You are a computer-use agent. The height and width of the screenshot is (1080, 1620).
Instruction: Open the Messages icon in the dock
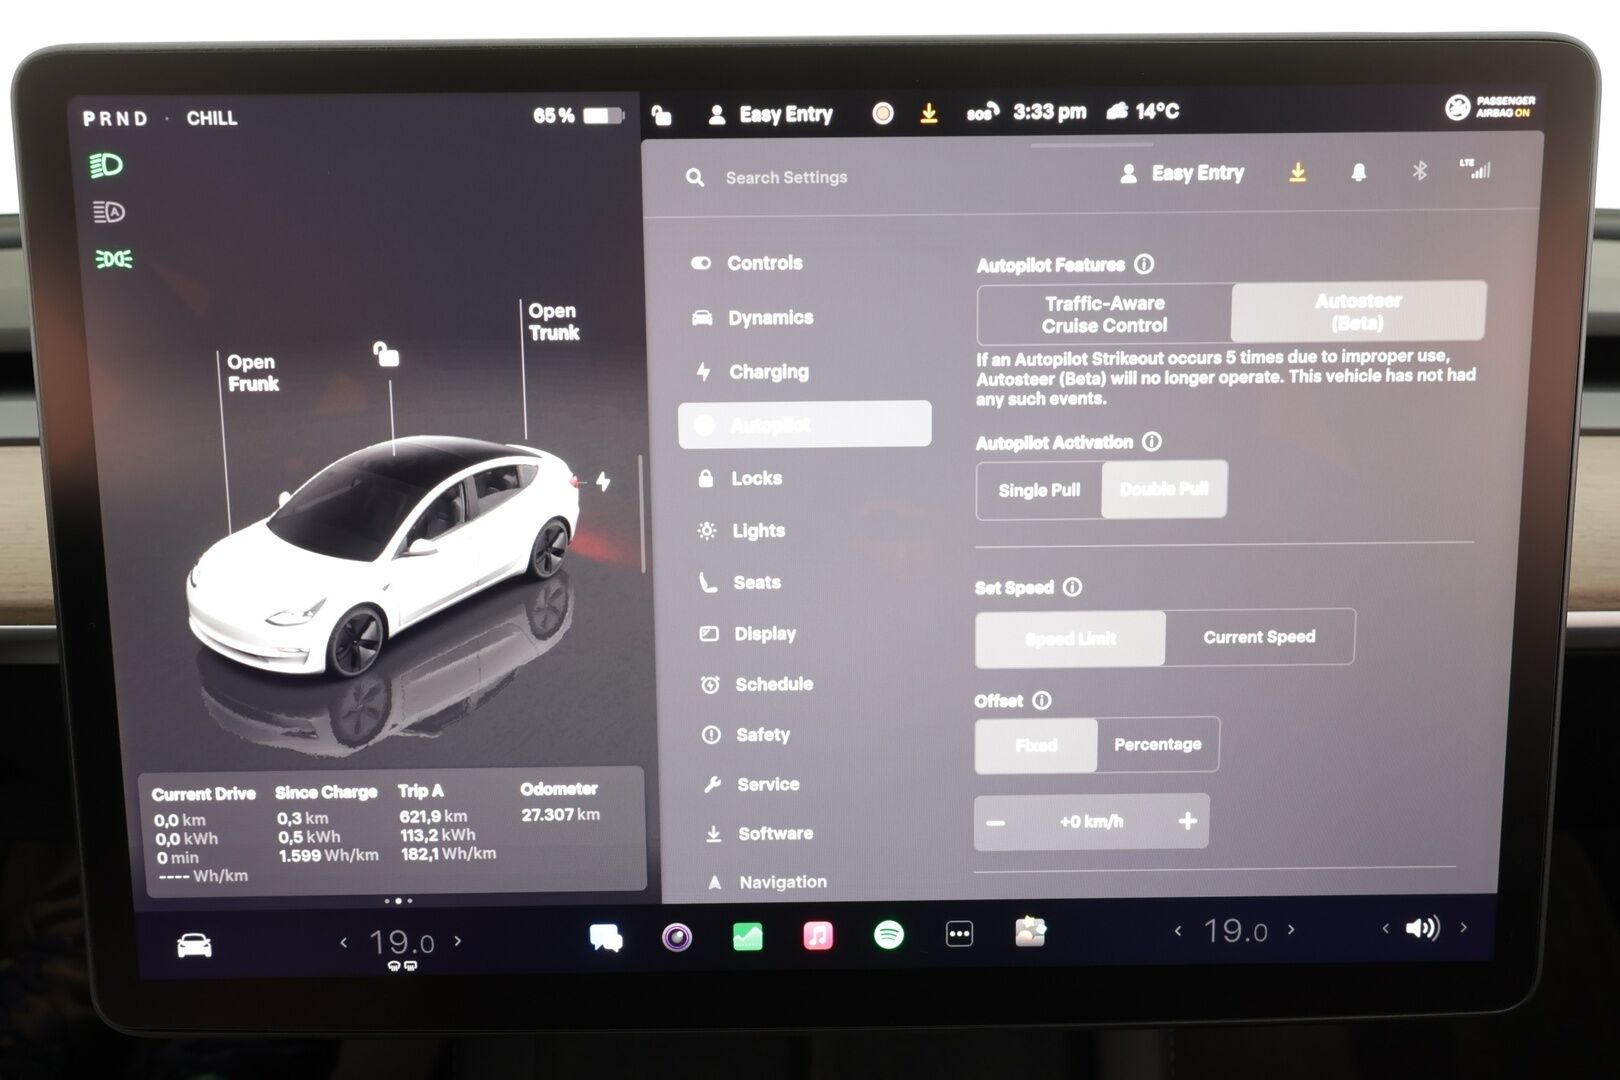[x=606, y=936]
